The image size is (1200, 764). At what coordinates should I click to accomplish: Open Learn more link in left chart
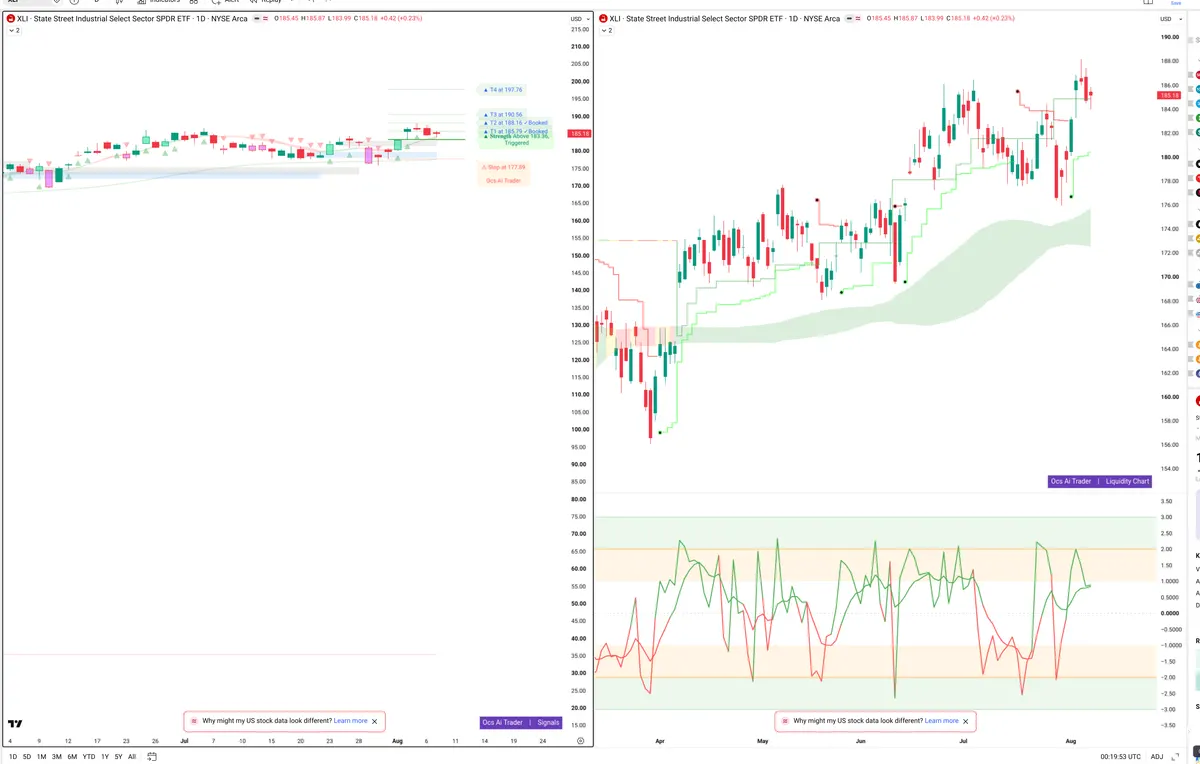point(350,721)
